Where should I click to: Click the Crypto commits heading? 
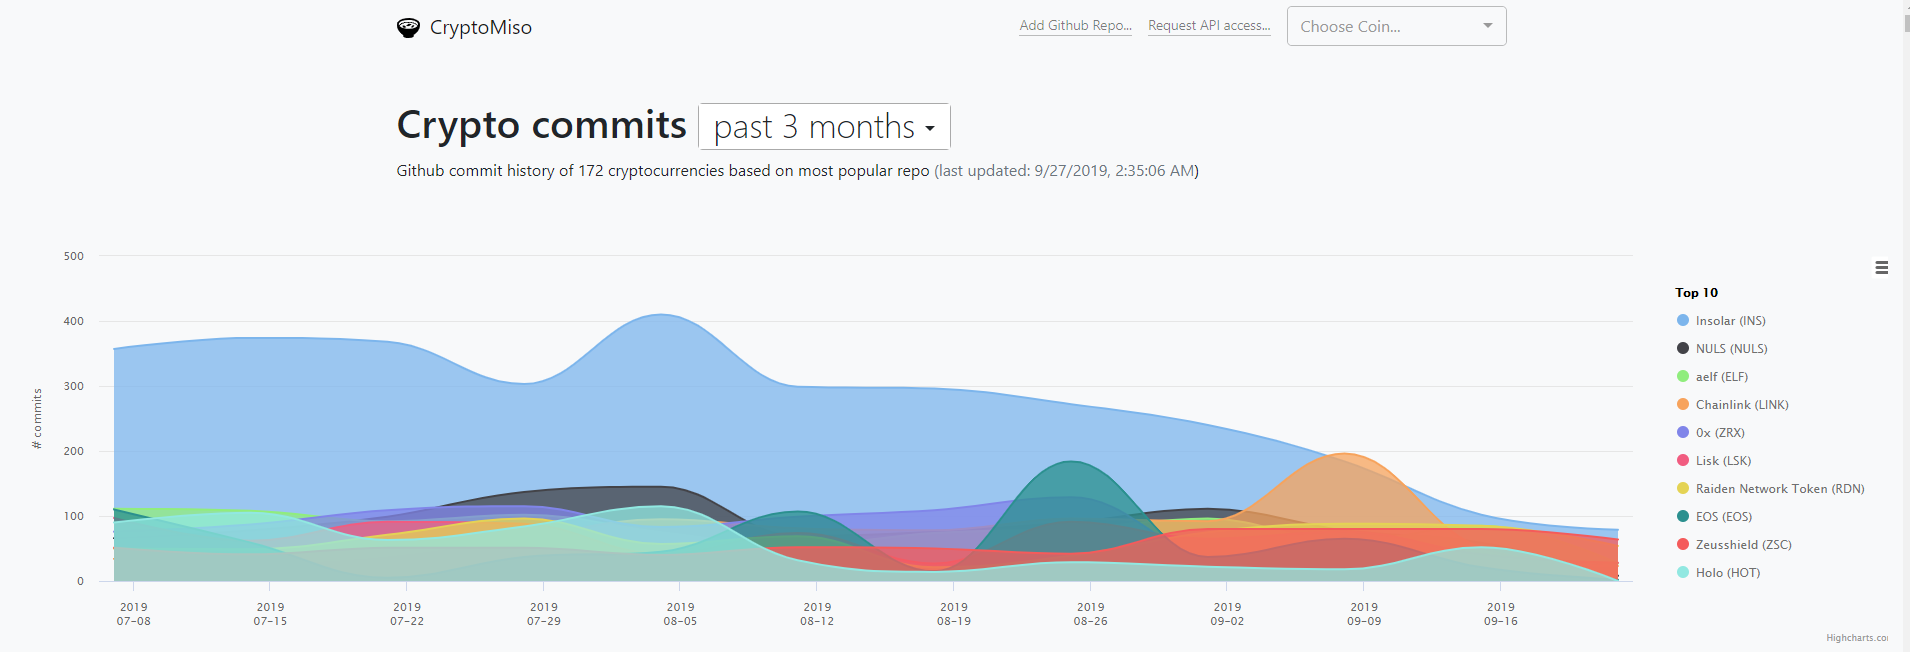[x=541, y=125]
